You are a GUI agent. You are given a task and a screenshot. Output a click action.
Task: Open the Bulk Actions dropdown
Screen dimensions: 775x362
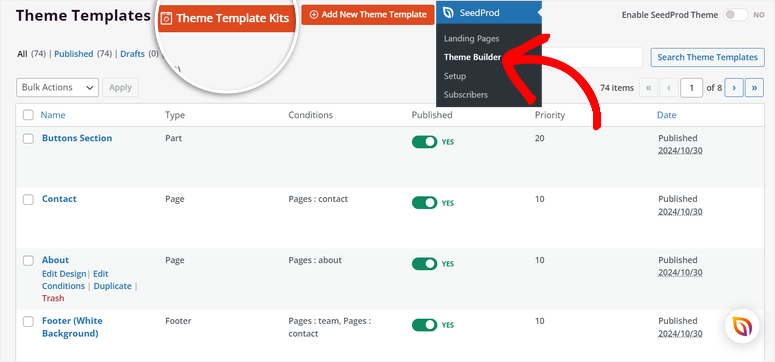tap(57, 88)
